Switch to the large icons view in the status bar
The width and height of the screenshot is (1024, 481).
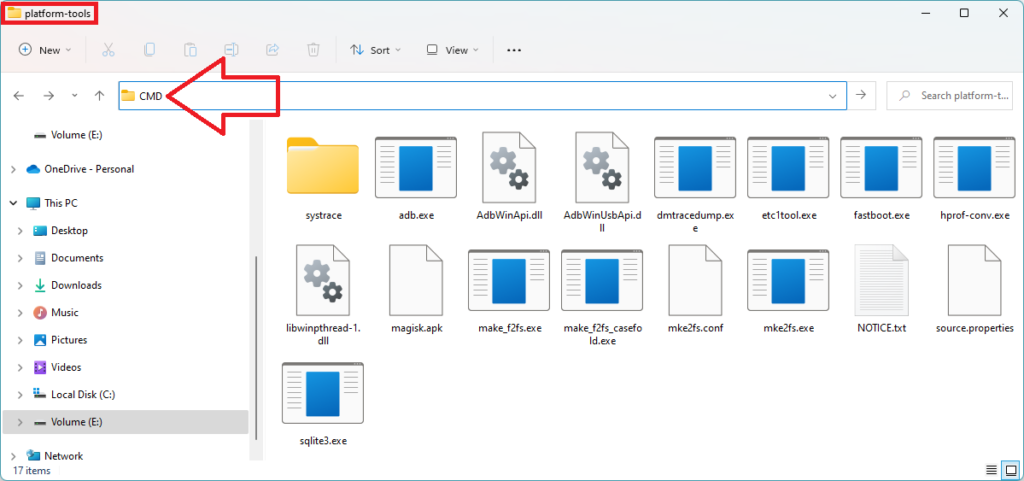coord(1009,469)
